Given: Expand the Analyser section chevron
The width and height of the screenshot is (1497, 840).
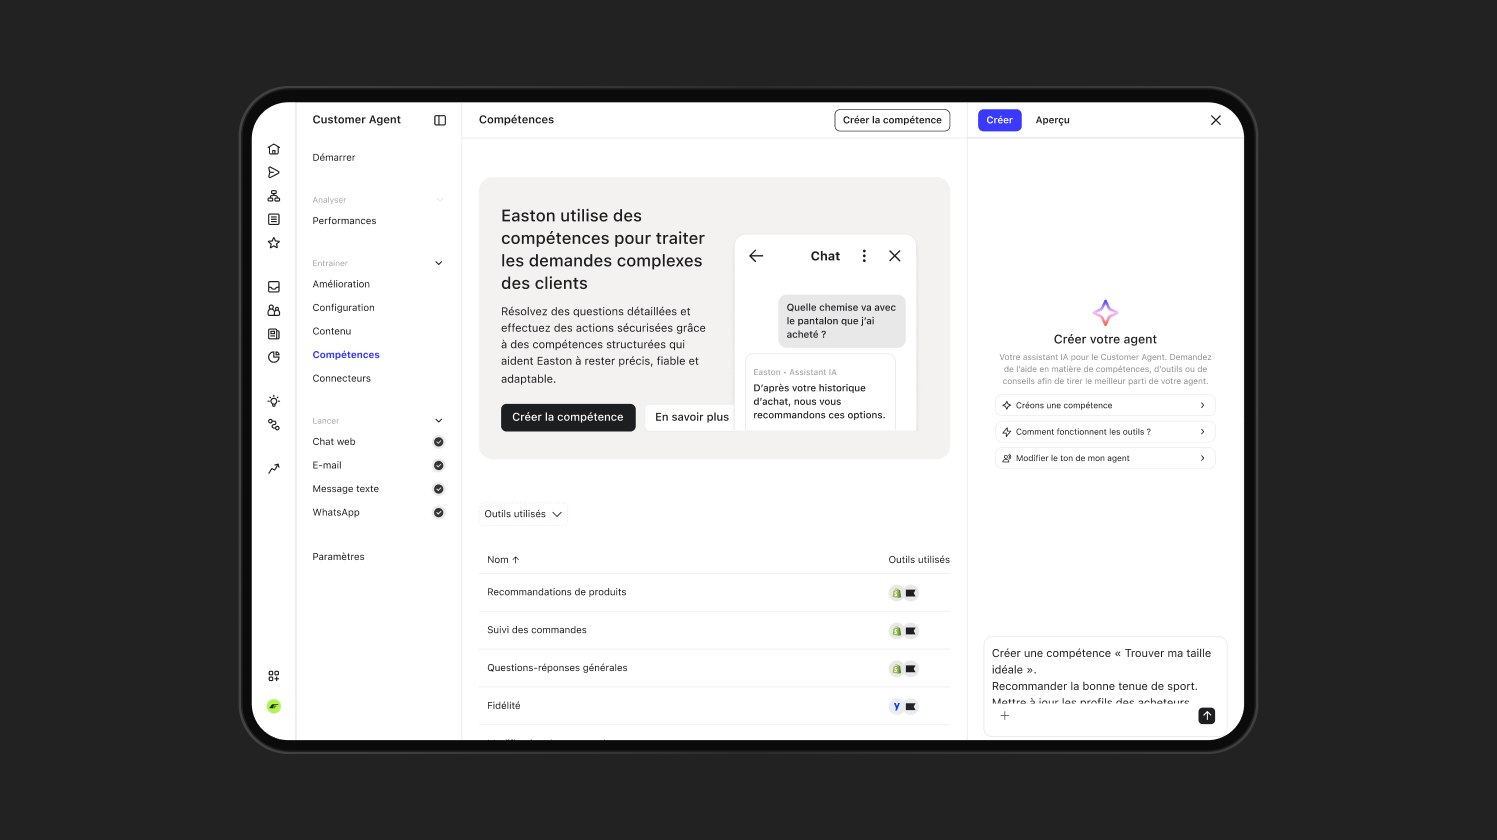Looking at the screenshot, I should [439, 200].
